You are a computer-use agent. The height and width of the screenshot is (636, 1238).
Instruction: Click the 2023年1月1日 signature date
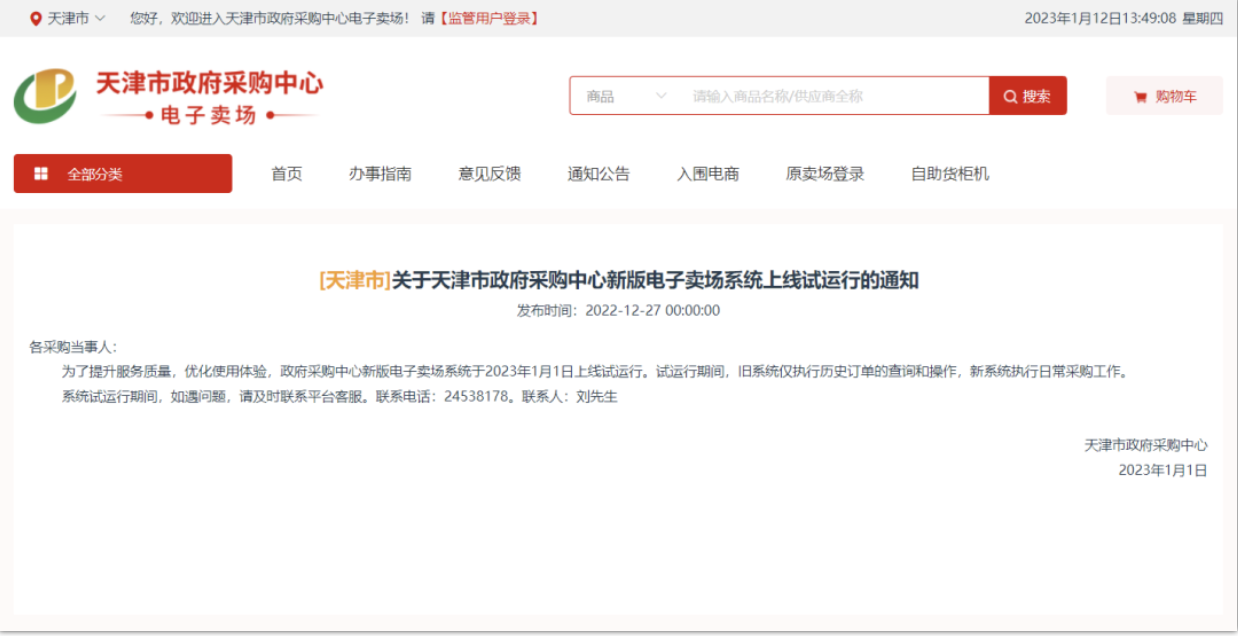(1163, 470)
